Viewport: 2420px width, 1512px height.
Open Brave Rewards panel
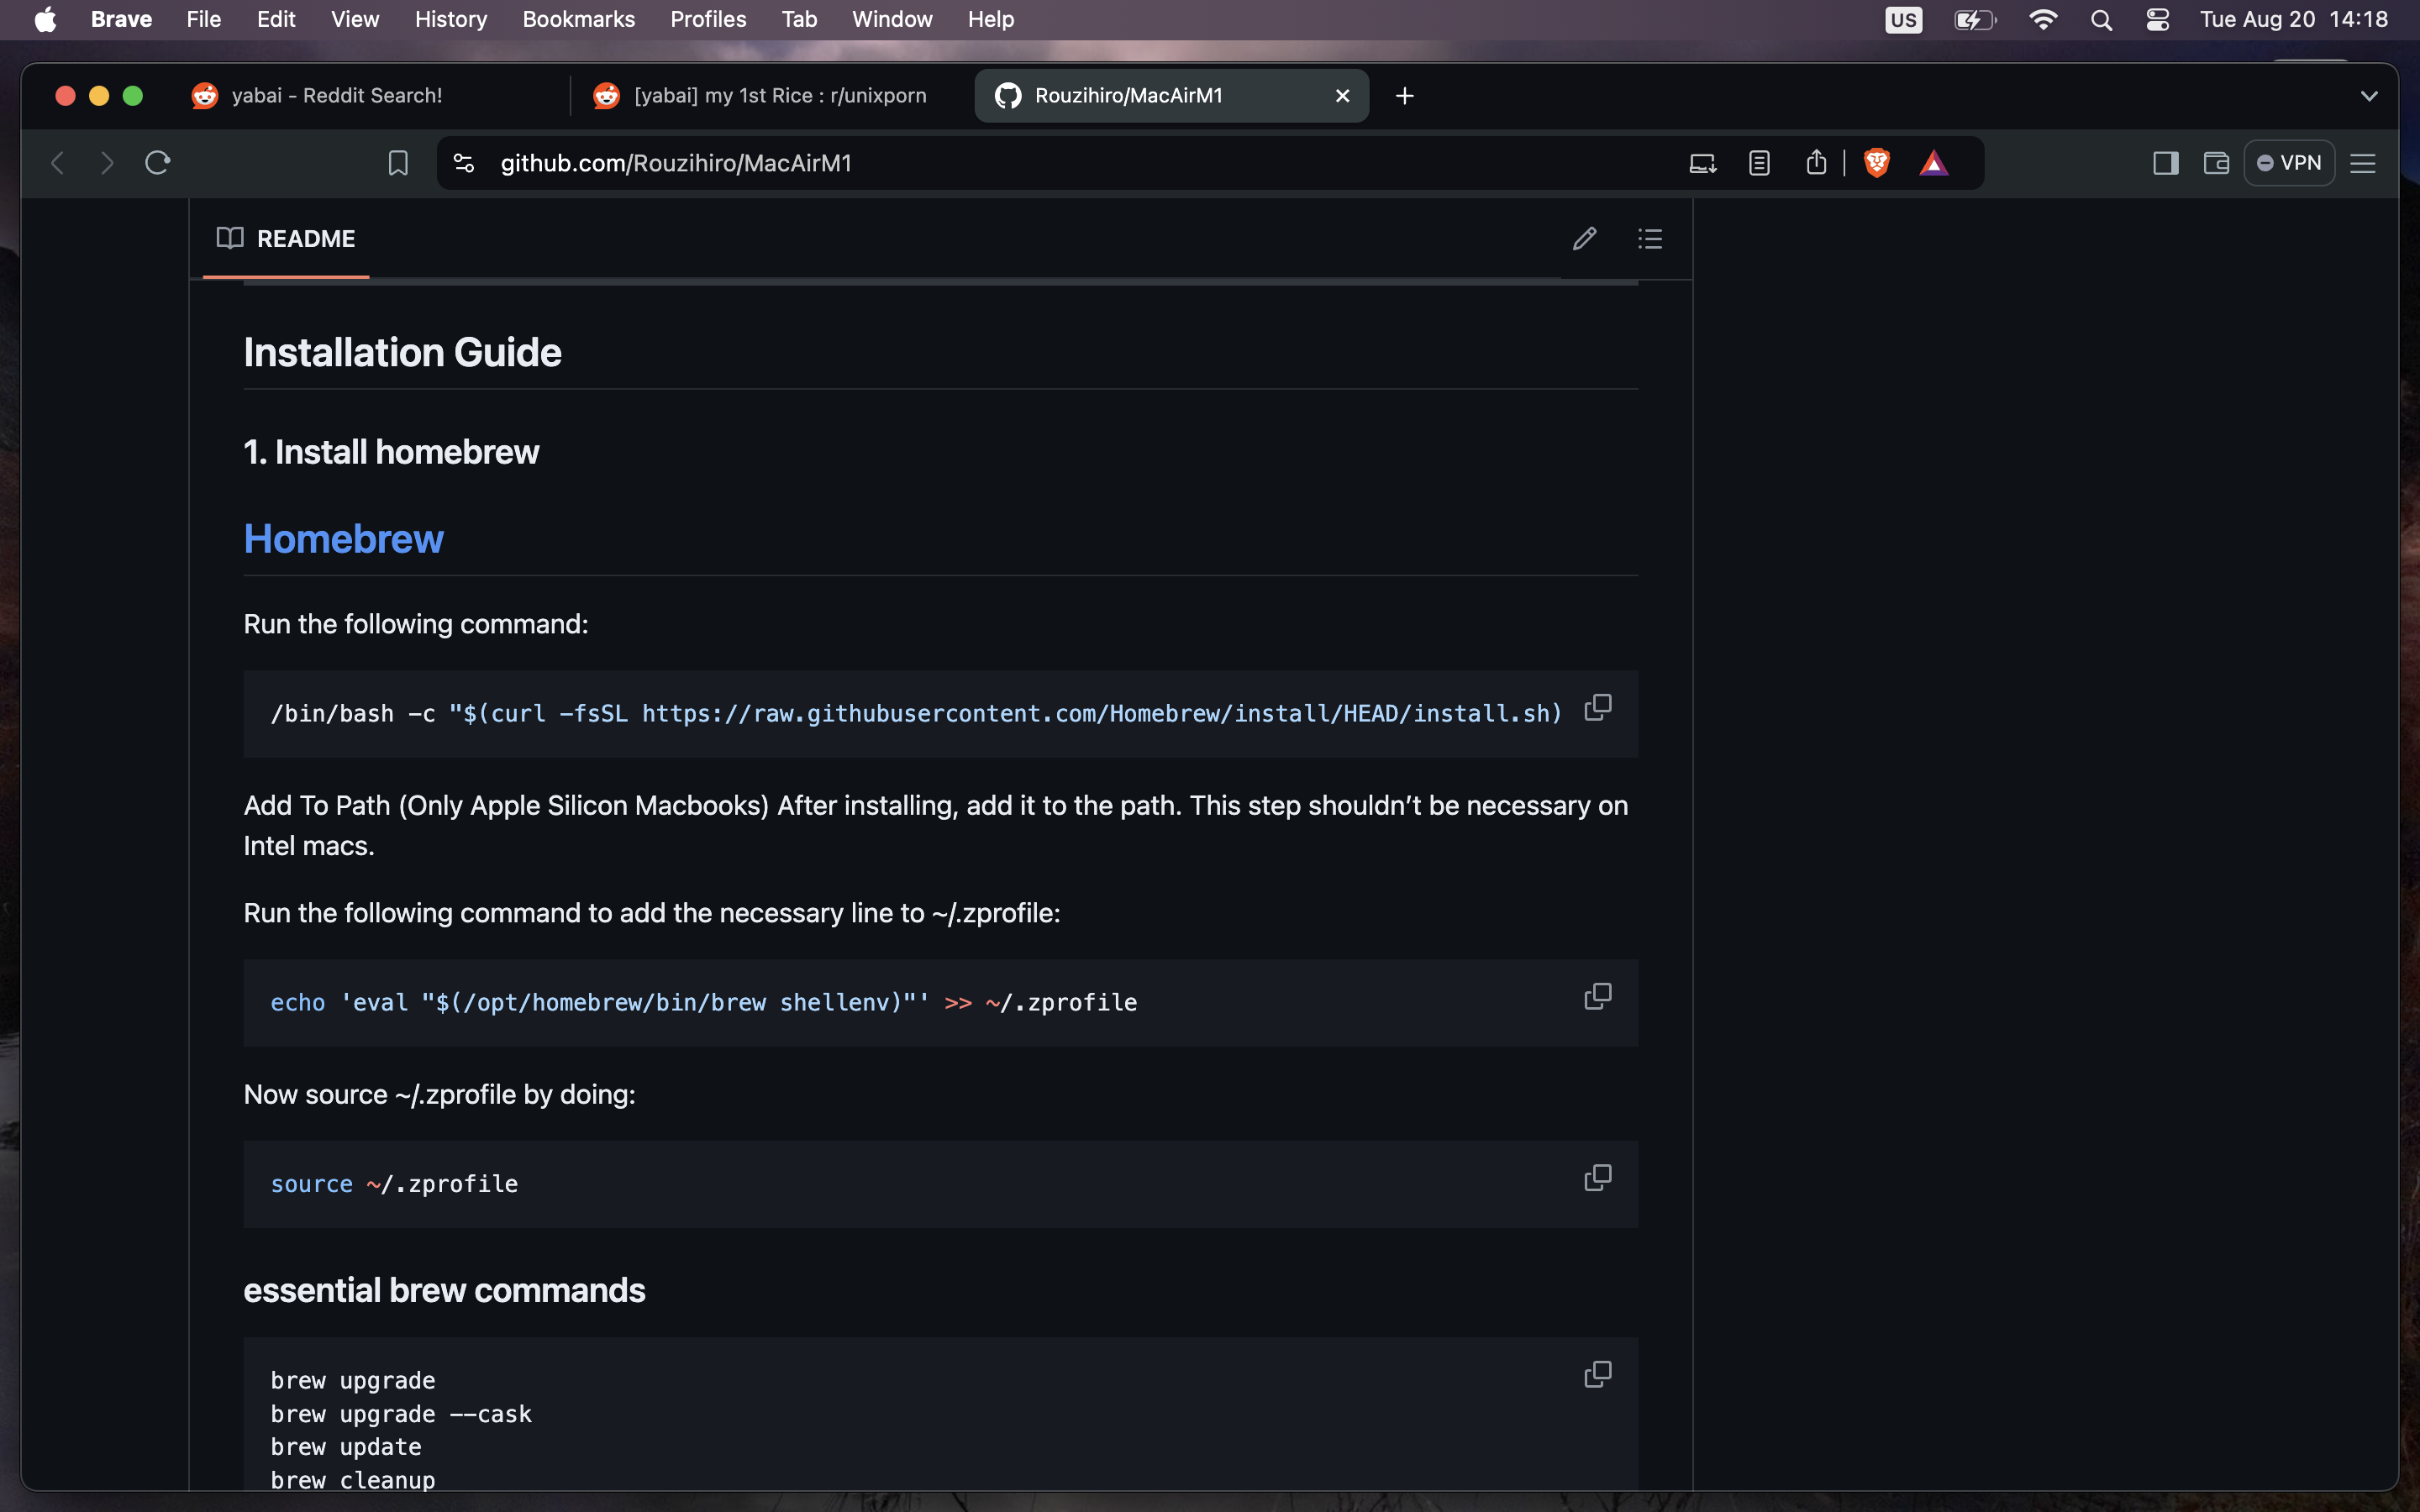1935,162
